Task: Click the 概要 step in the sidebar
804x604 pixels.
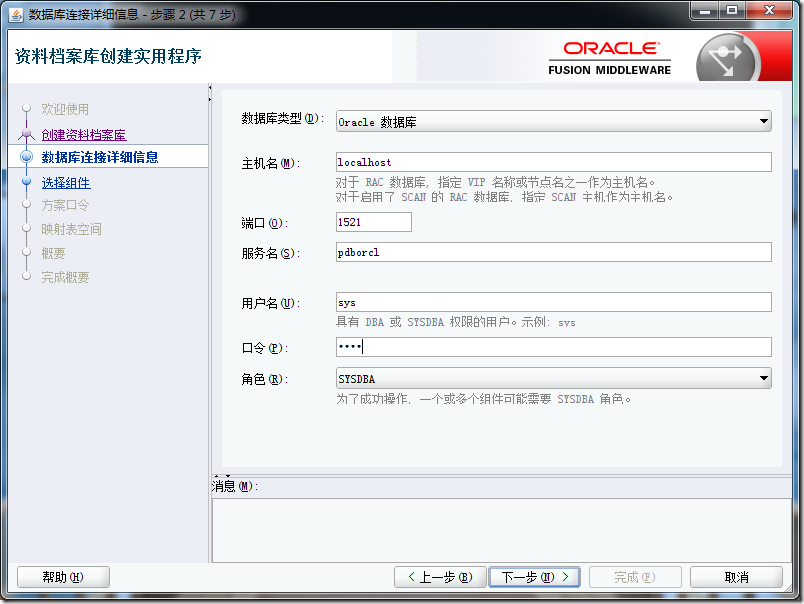Action: 53,253
